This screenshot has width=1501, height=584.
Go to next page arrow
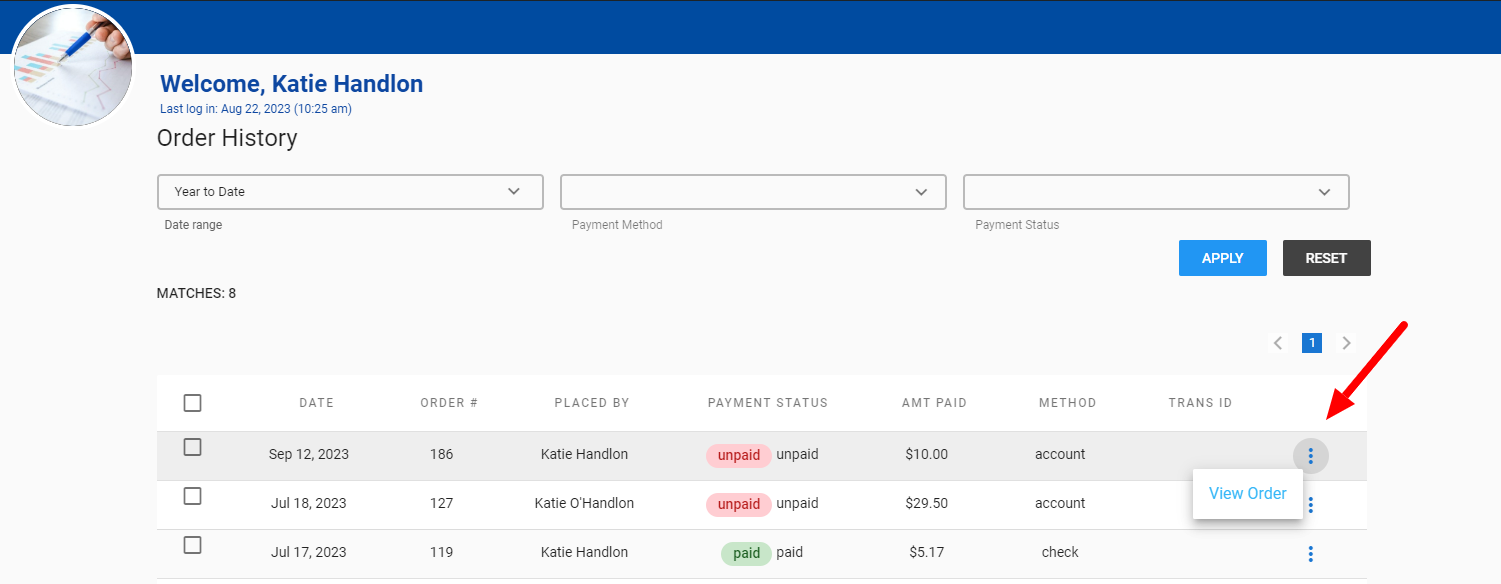pyautogui.click(x=1346, y=343)
